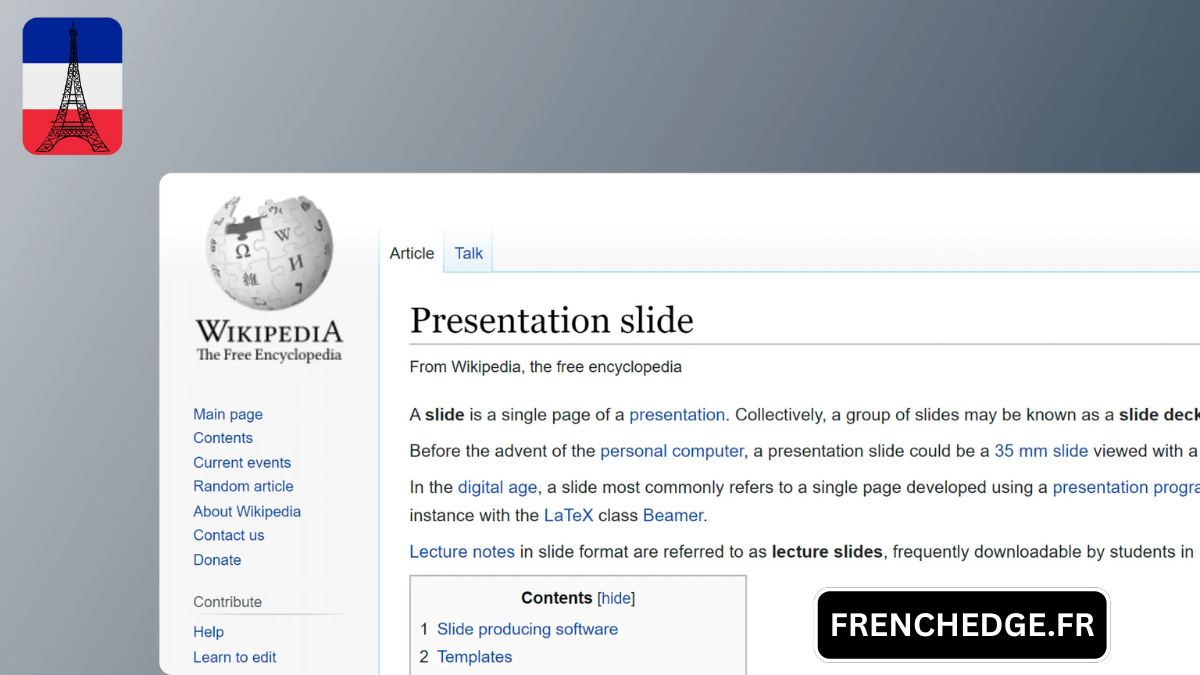Hide the Contents box

(616, 598)
